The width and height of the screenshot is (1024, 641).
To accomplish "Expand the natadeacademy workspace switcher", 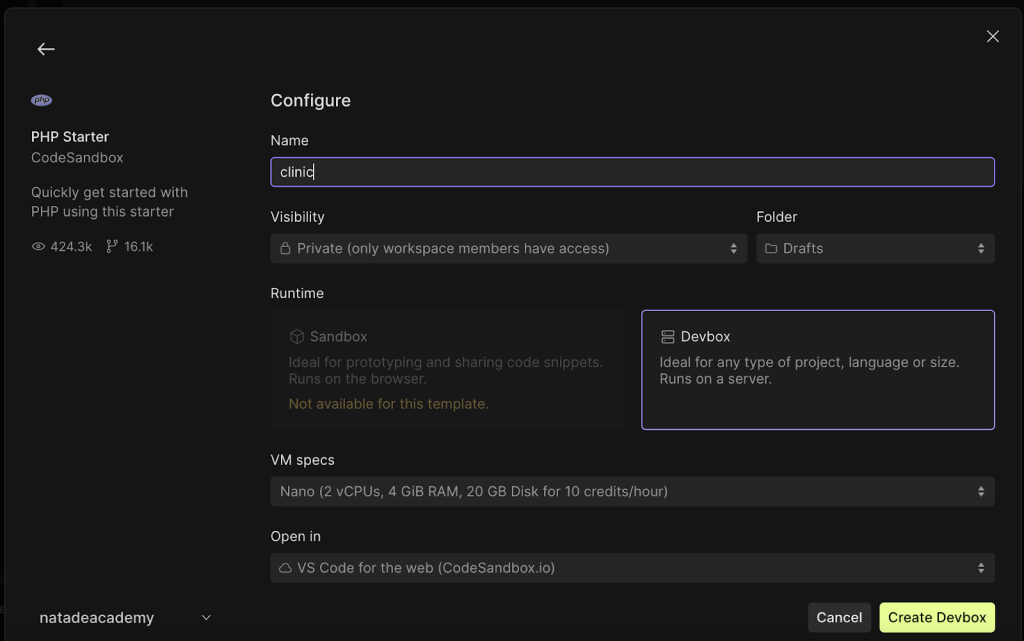I will tap(125, 618).
